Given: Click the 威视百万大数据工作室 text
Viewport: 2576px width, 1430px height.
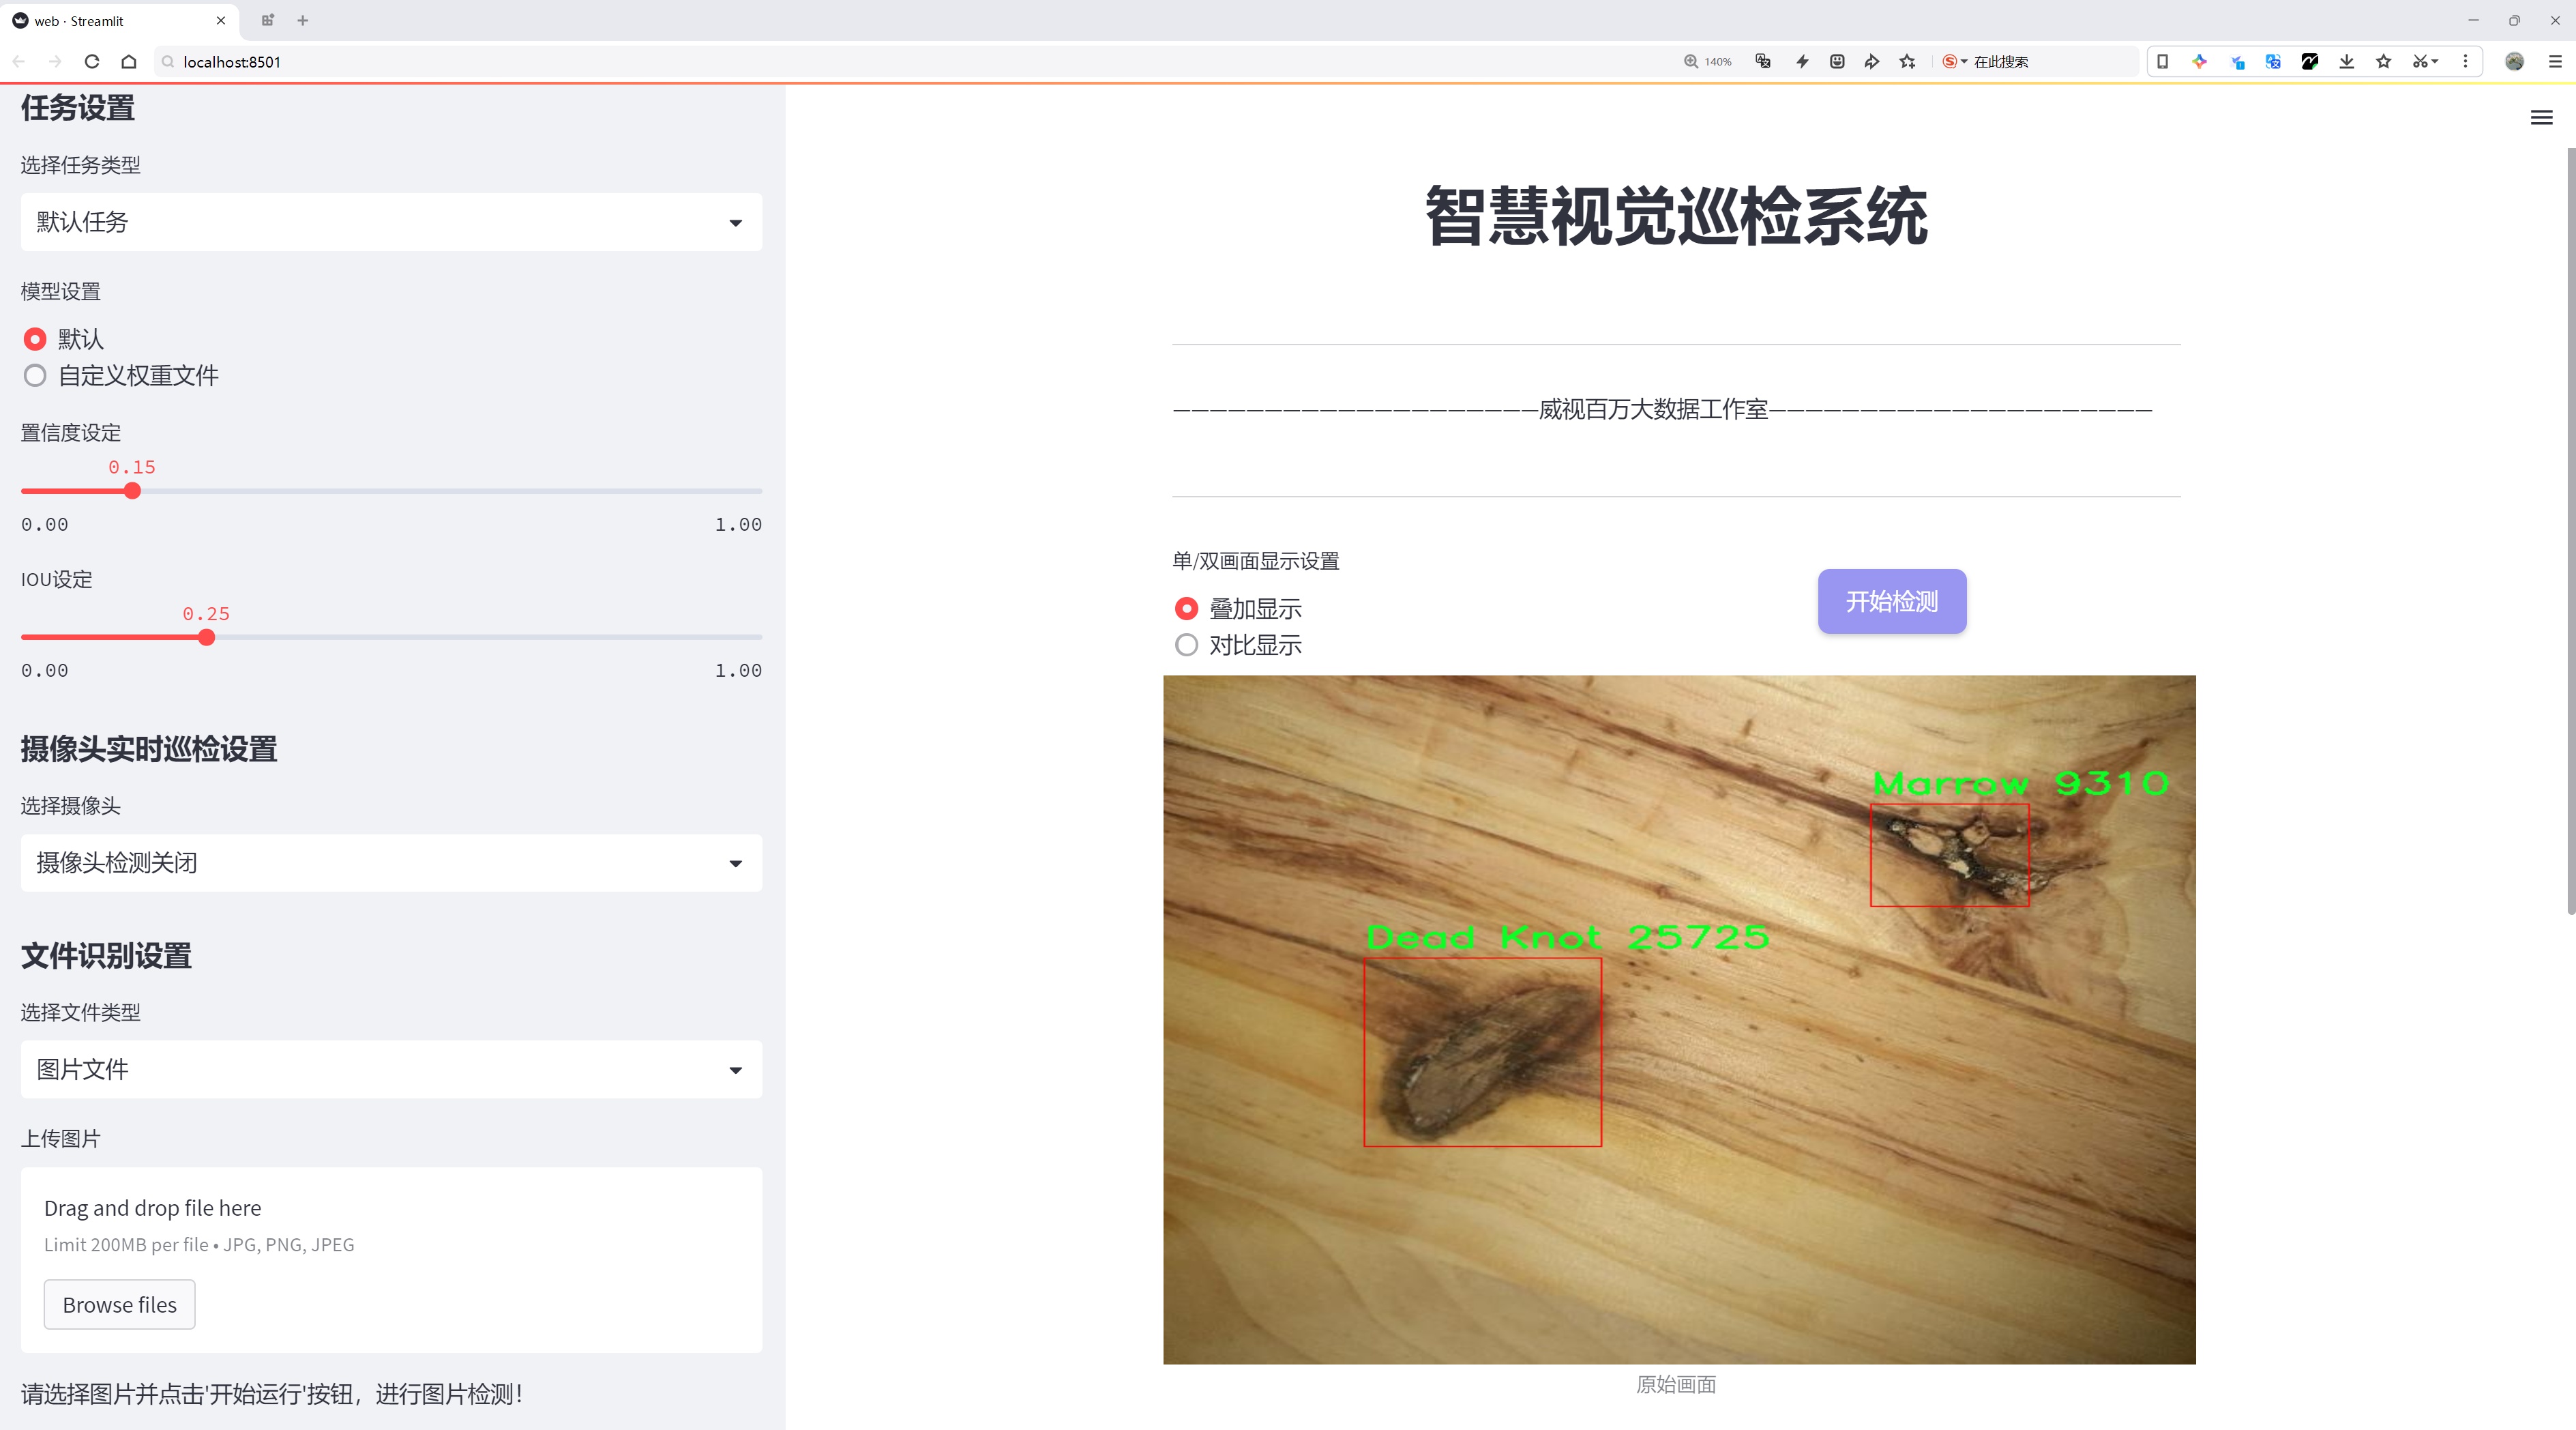Looking at the screenshot, I should (x=1653, y=409).
